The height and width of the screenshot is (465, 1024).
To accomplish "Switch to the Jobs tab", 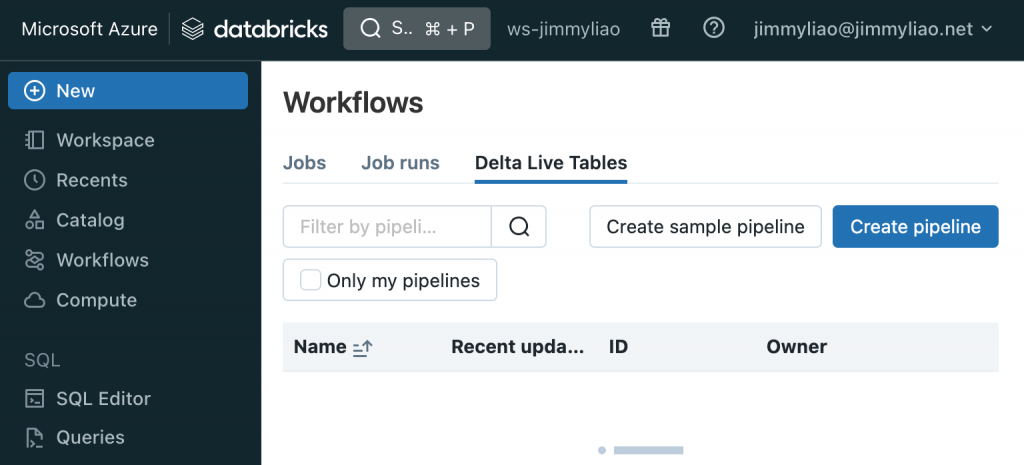I will tap(304, 163).
